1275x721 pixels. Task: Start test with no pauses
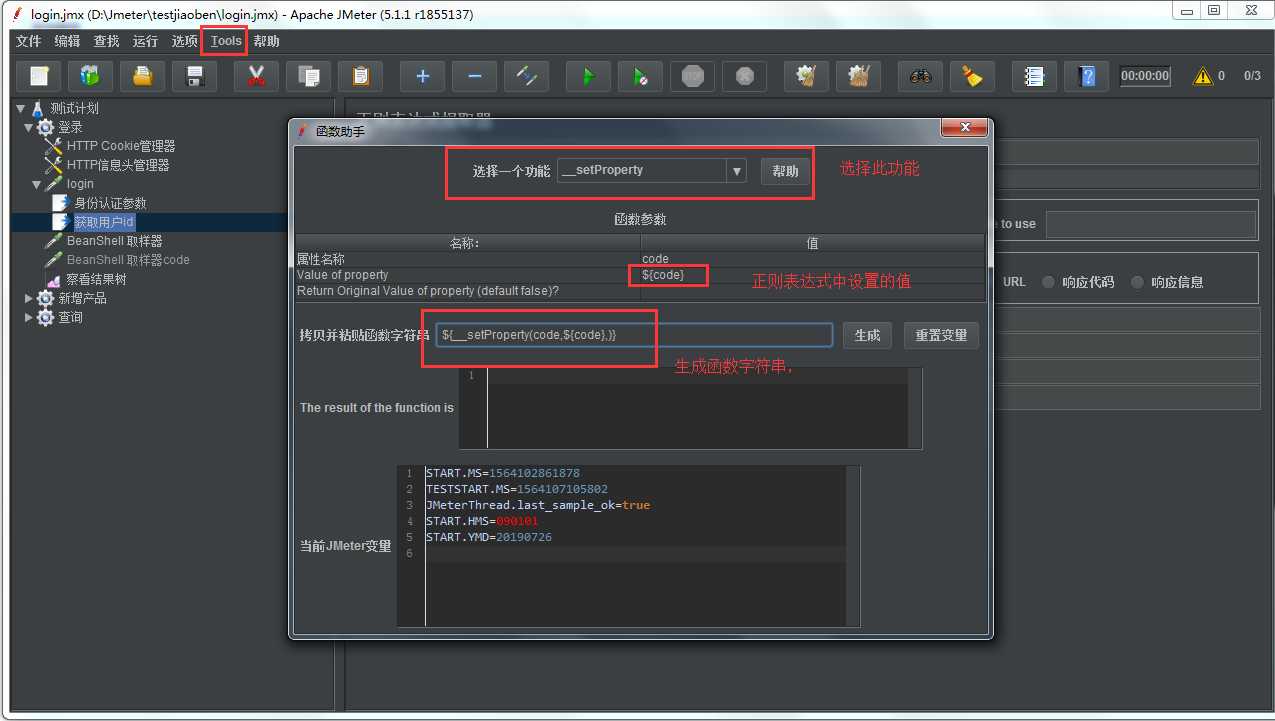tap(641, 76)
